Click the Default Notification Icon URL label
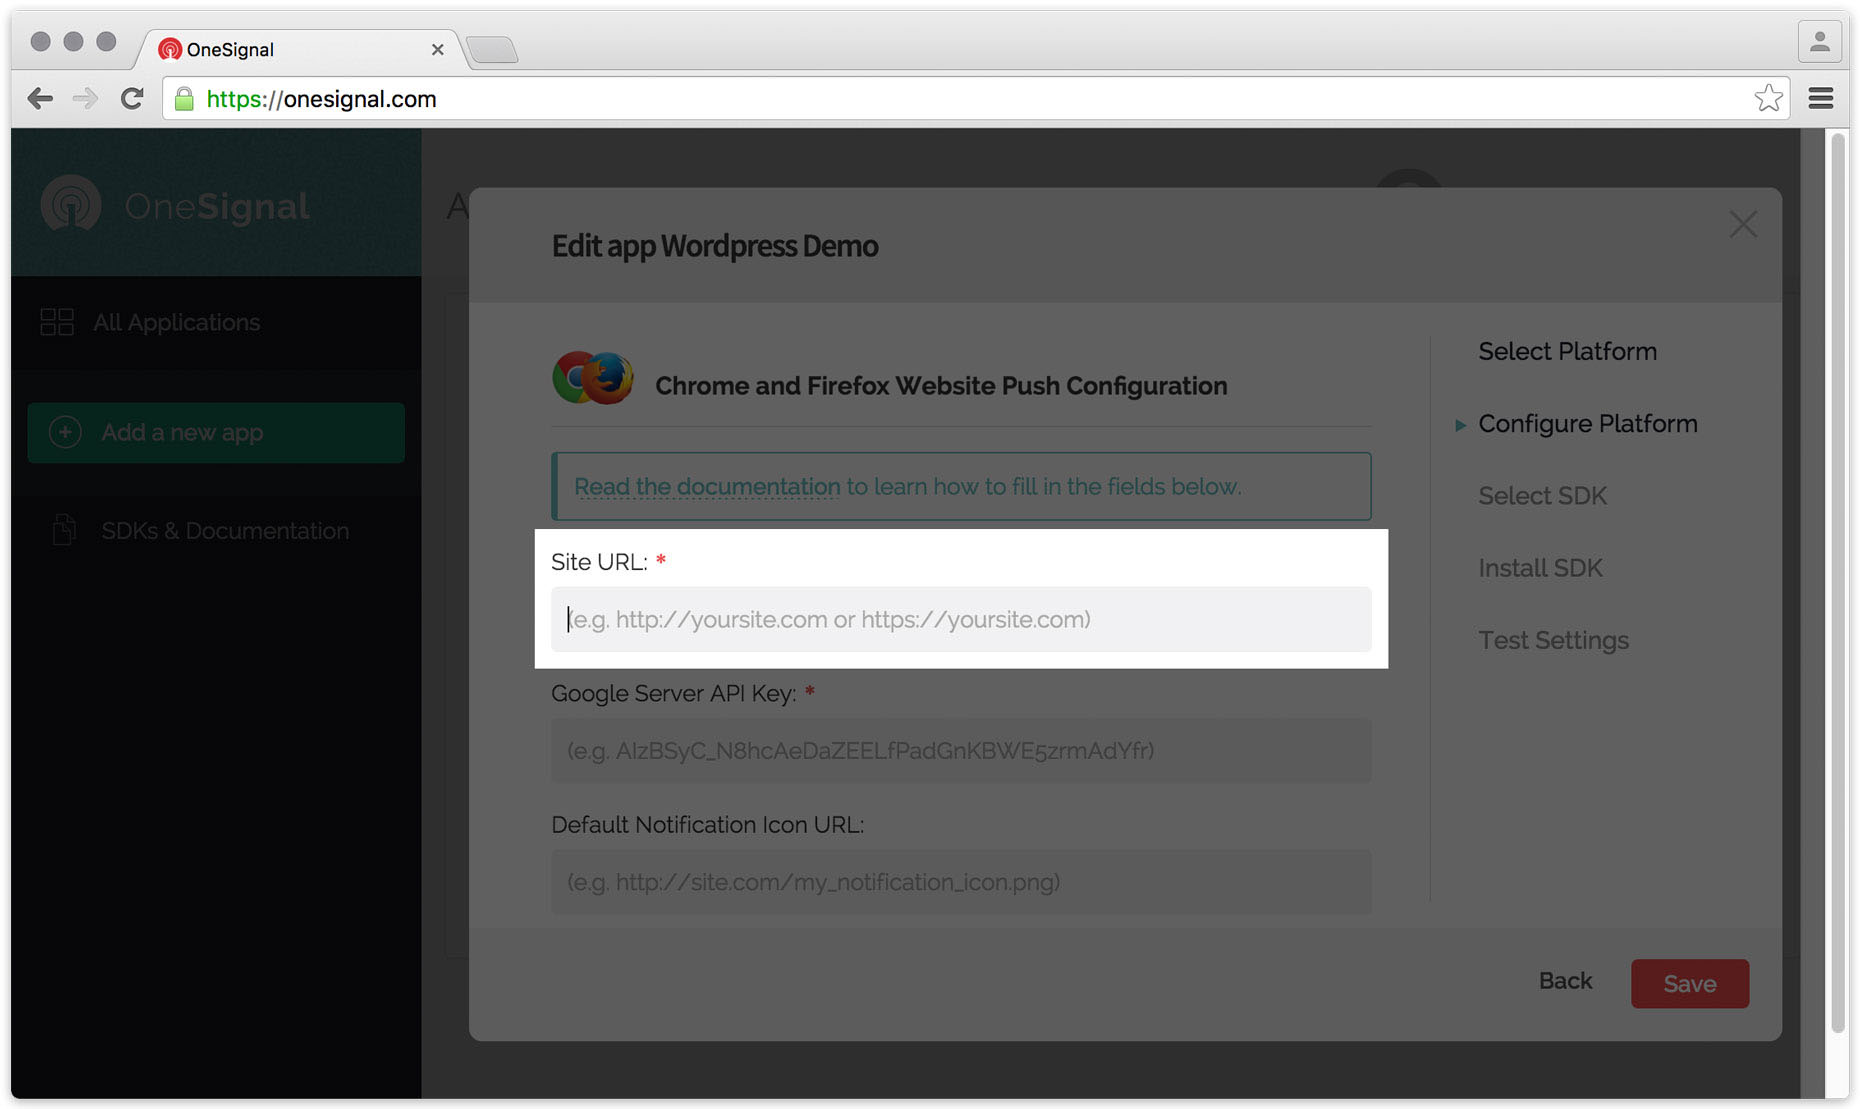The image size is (1860, 1109). coord(707,825)
